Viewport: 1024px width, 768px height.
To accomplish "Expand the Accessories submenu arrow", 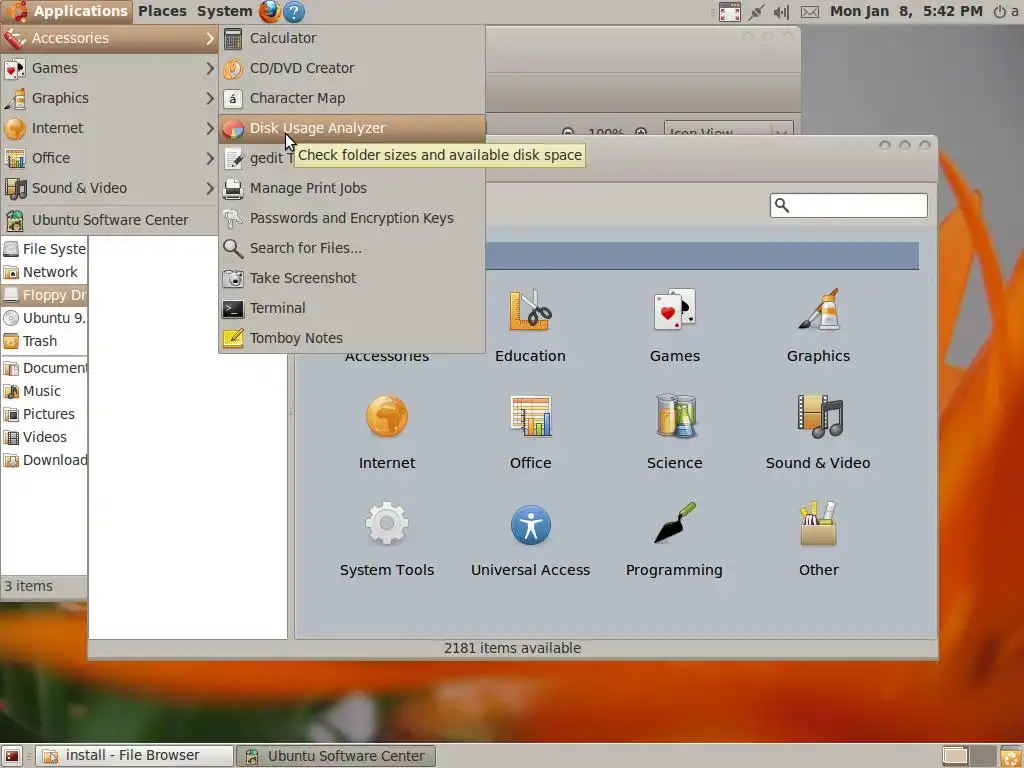I will tap(210, 39).
